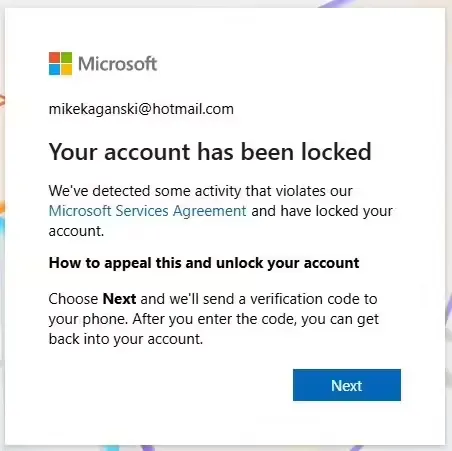The height and width of the screenshot is (451, 452).
Task: Open the Microsoft Services Agreement link
Action: pyautogui.click(x=147, y=211)
